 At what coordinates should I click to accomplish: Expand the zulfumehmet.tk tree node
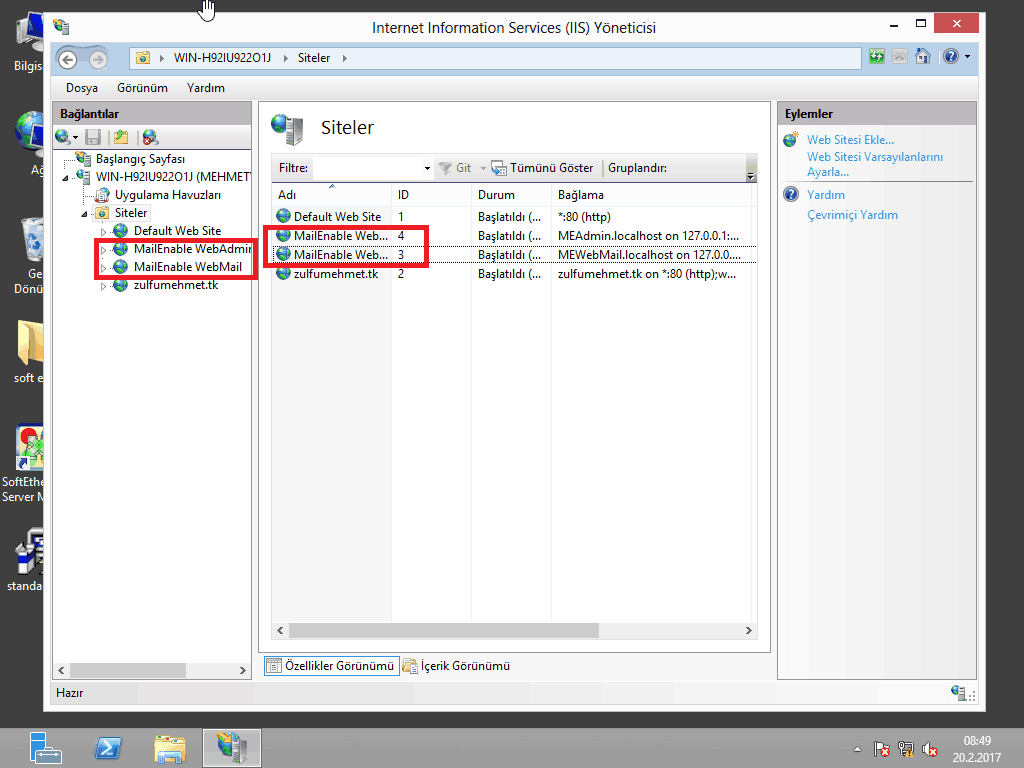pos(103,286)
